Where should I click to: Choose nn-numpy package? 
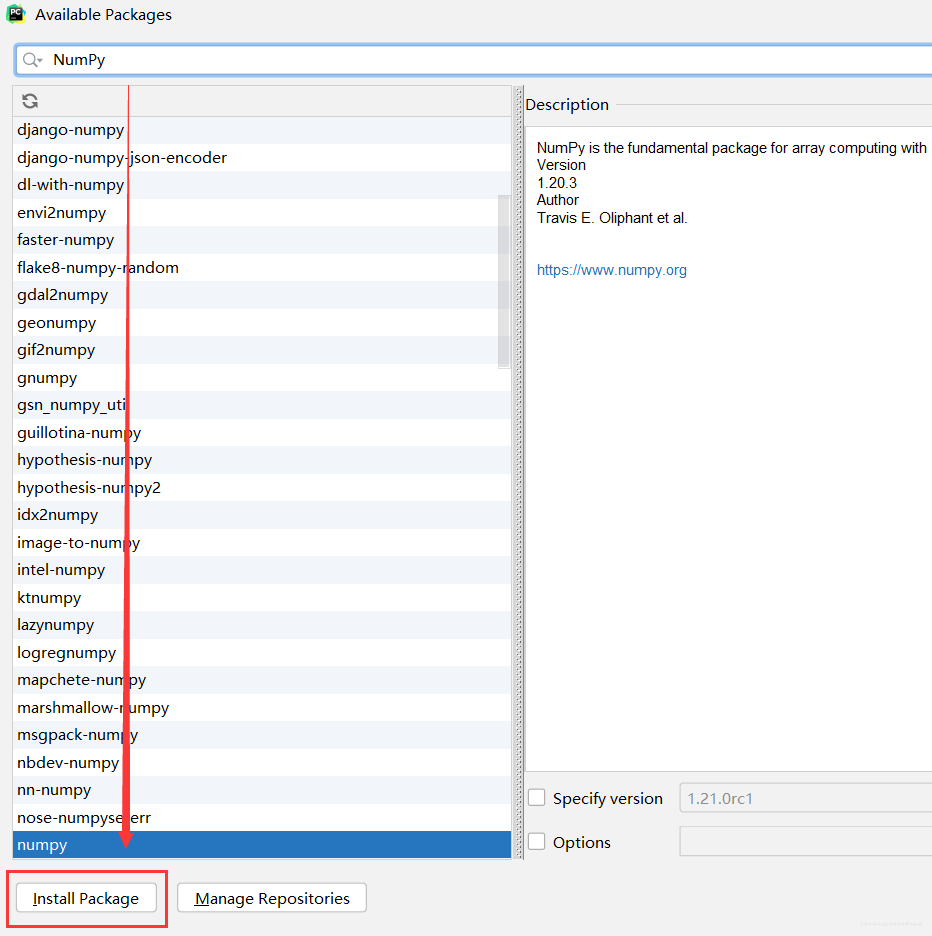[x=262, y=789]
